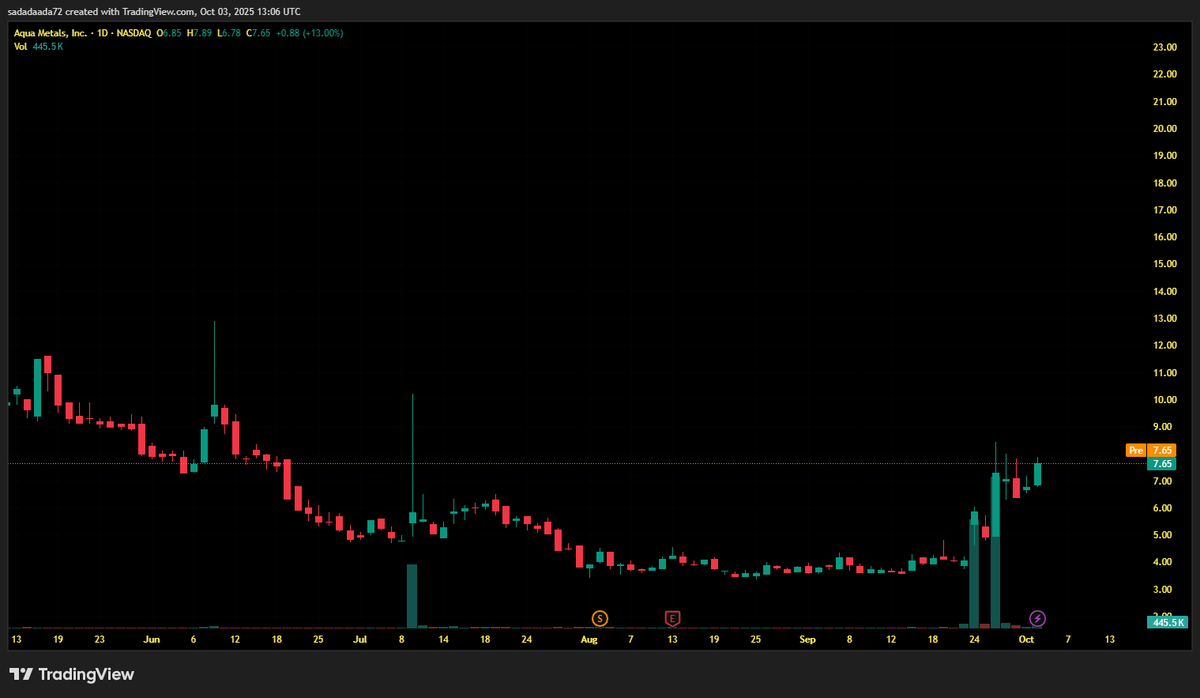Click the teal 445.5K volume axis label
This screenshot has height=698, width=1200.
(1165, 622)
